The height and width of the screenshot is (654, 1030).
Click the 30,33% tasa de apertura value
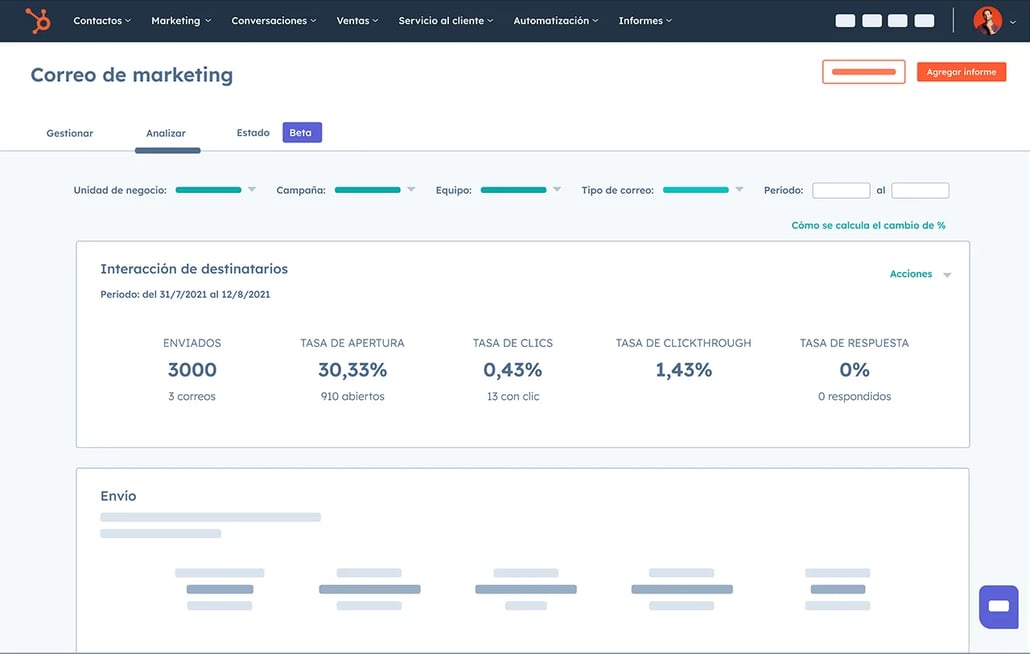pos(353,370)
